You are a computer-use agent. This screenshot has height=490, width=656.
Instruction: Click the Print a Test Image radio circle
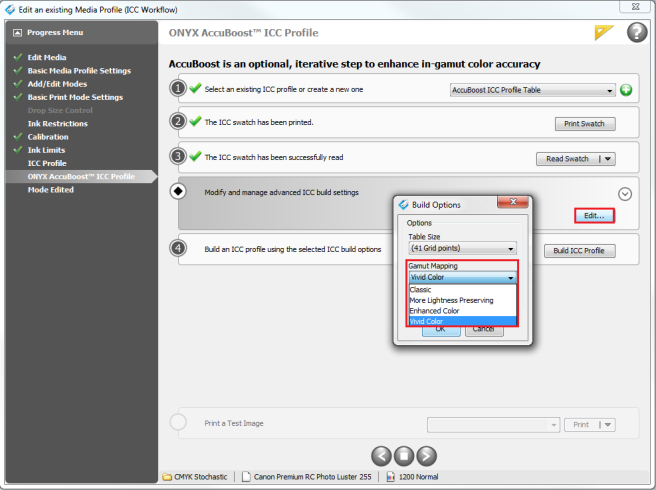178,422
